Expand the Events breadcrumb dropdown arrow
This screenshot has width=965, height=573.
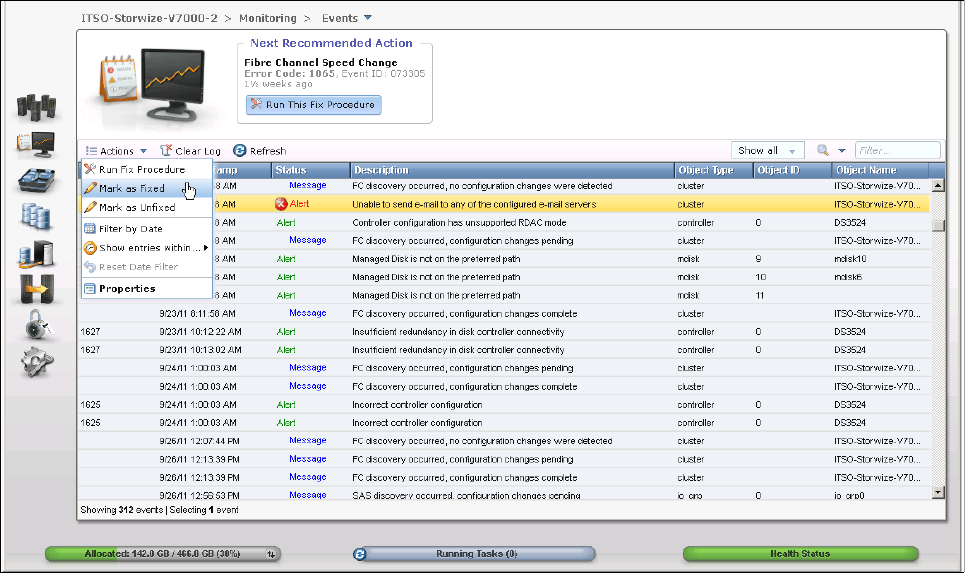(x=368, y=18)
